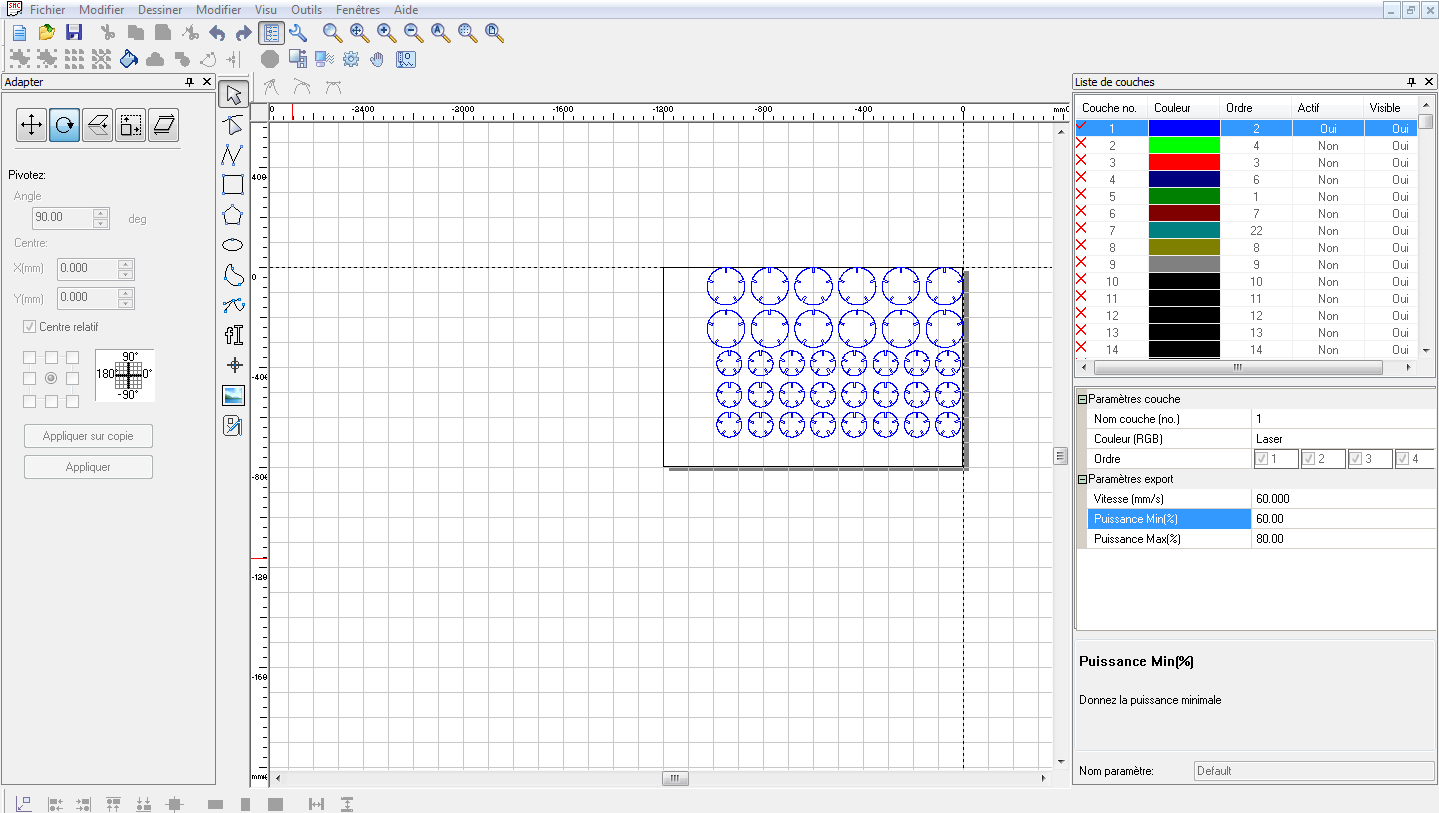Image resolution: width=1439 pixels, height=813 pixels.
Task: Open the Dessiner menu
Action: click(160, 10)
